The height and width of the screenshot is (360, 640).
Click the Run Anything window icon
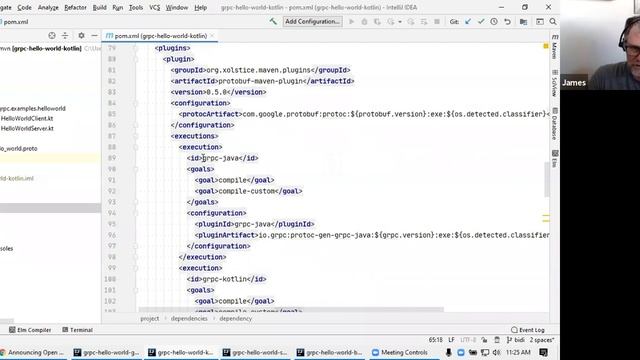(x=540, y=22)
